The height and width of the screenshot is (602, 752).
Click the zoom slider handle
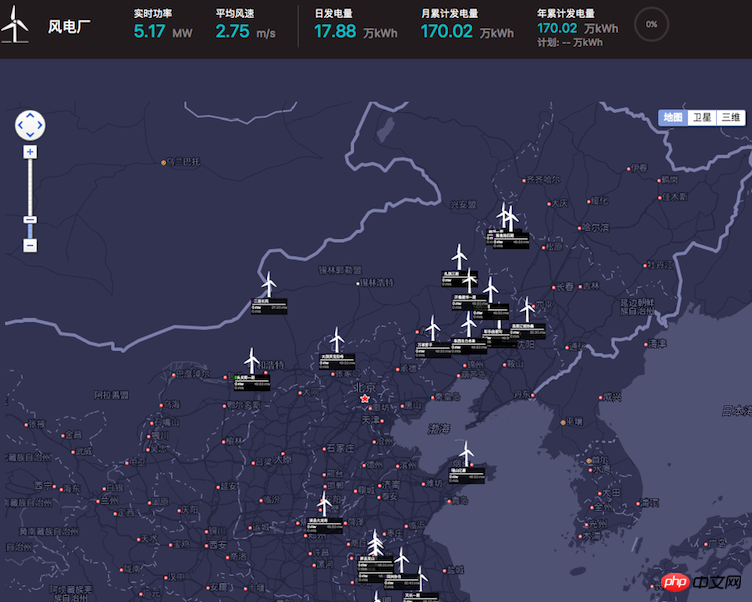click(30, 219)
